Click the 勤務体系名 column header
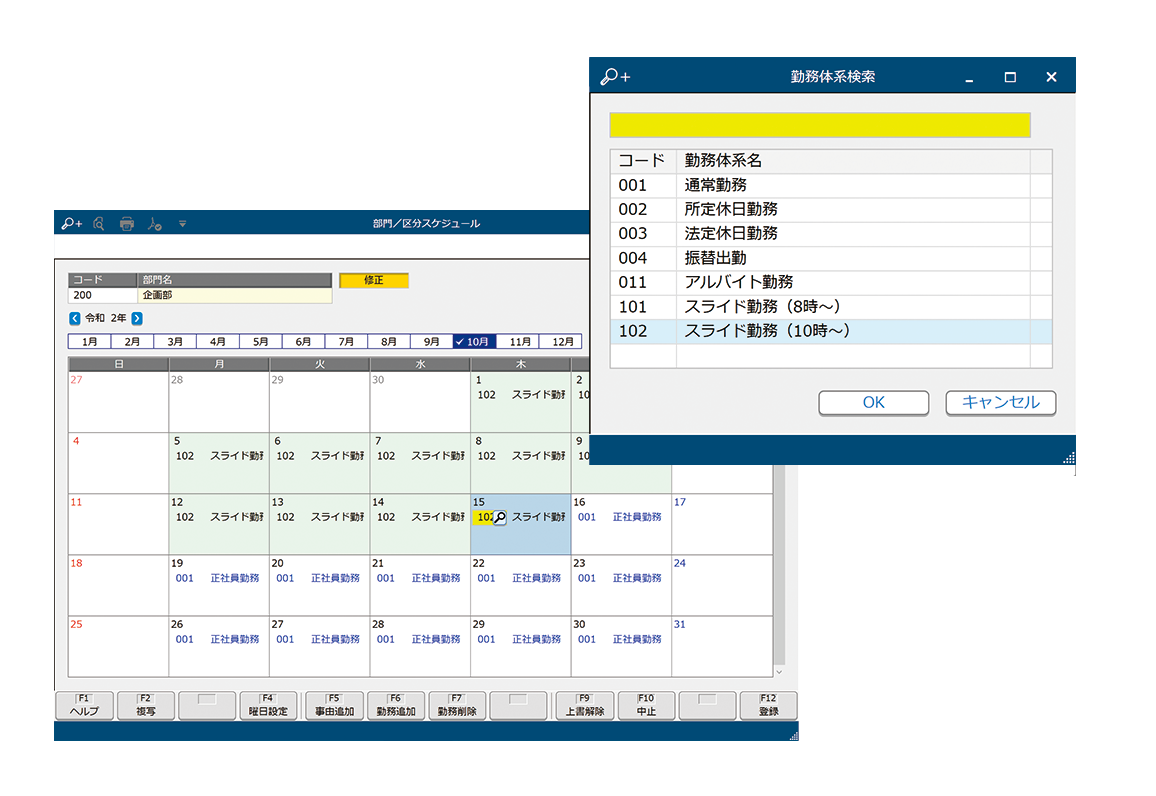The width and height of the screenshot is (1156, 796). click(853, 161)
